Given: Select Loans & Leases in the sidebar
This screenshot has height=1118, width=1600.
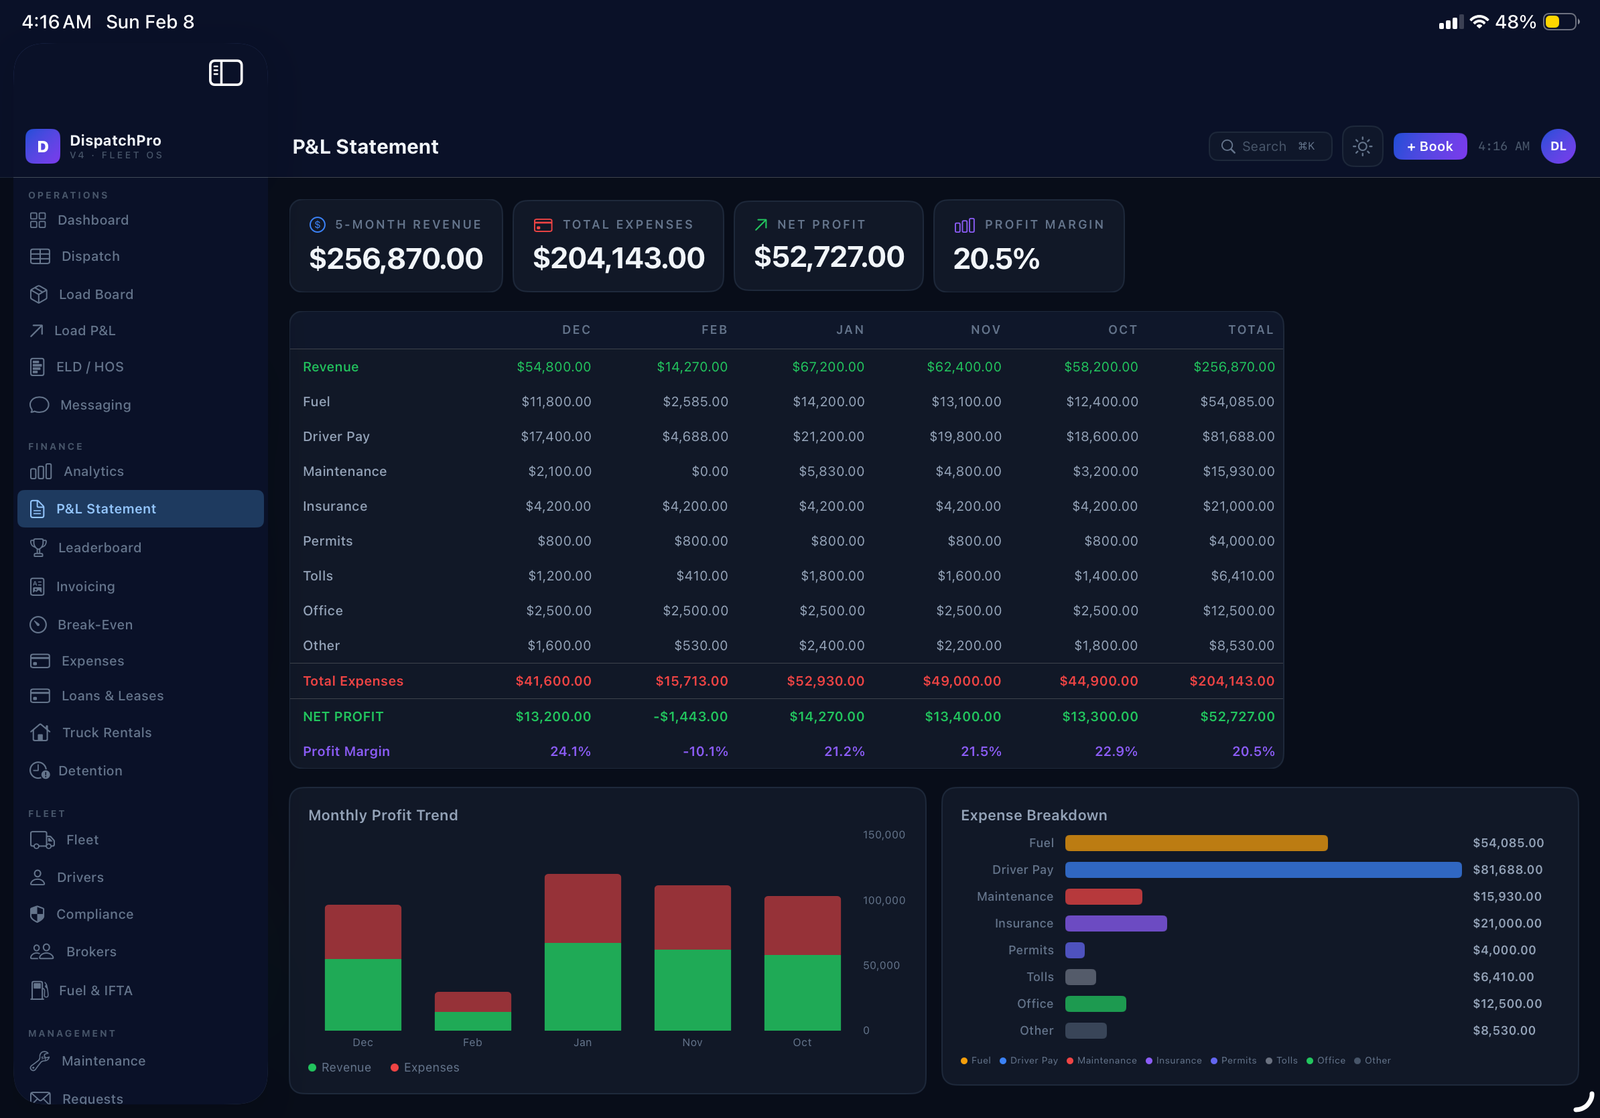Looking at the screenshot, I should [112, 696].
